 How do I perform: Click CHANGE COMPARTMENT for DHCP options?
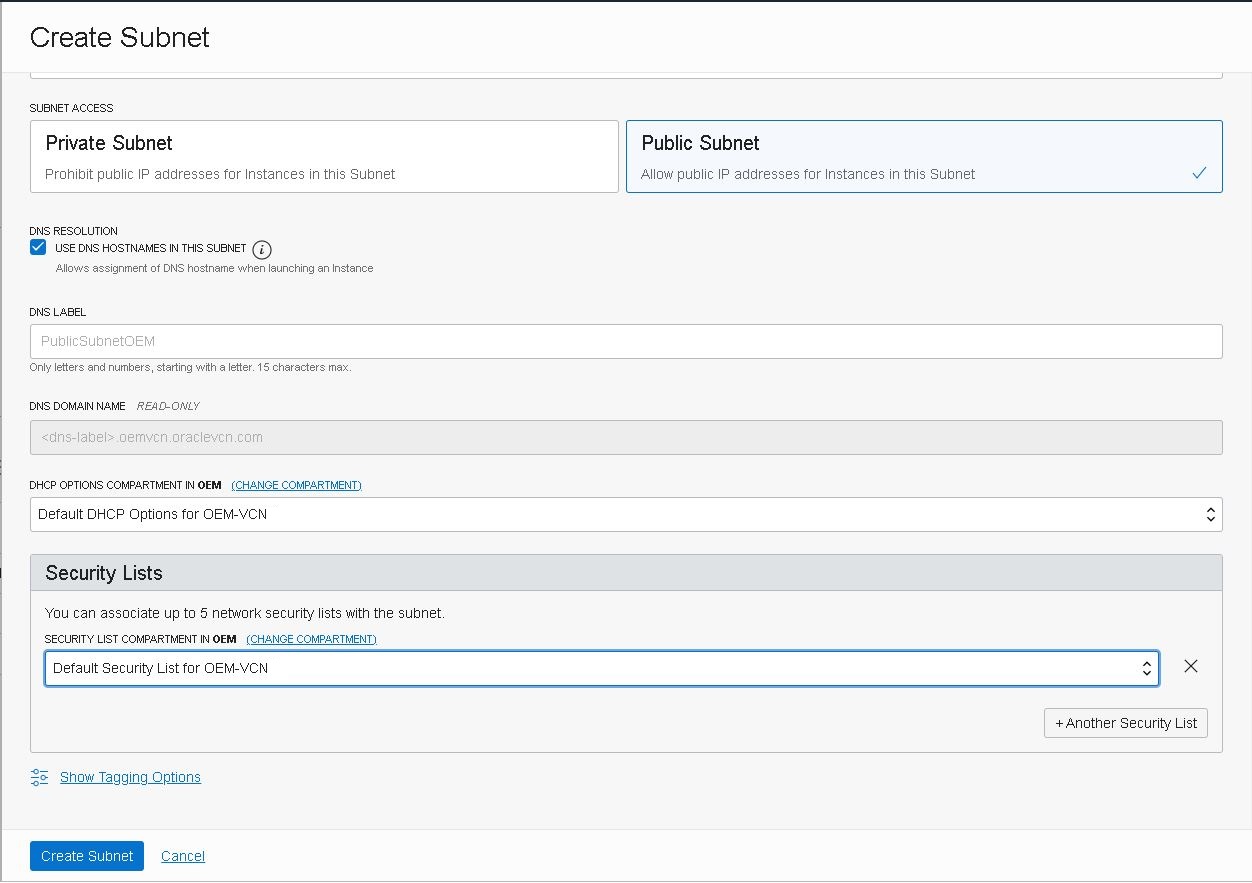(296, 485)
